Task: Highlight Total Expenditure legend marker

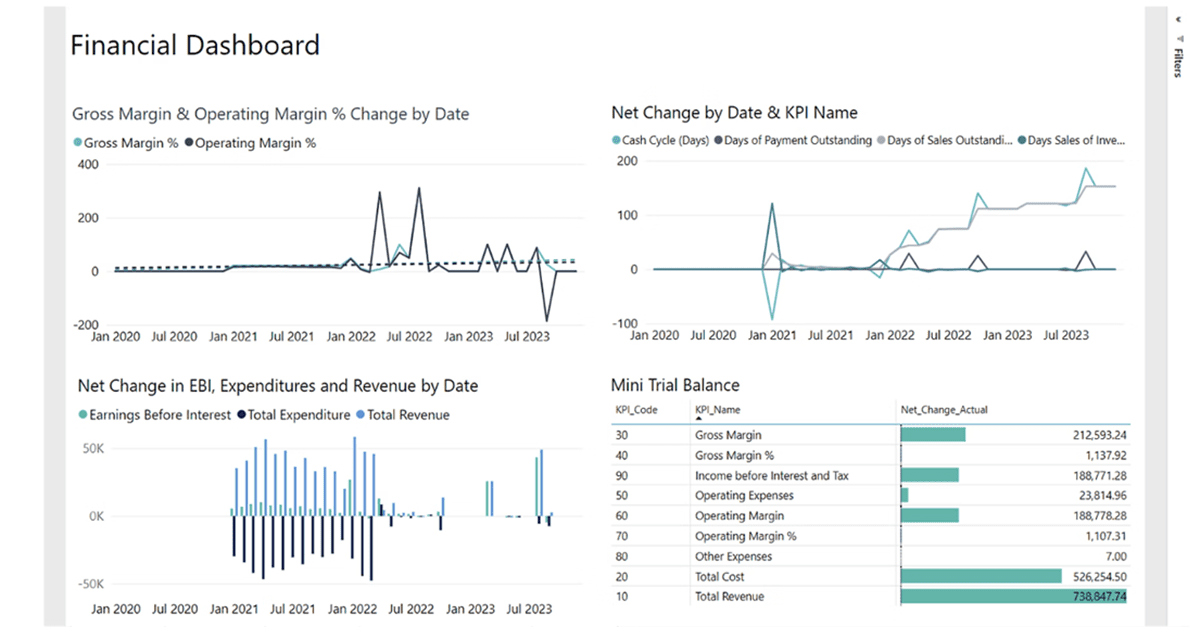Action: click(x=241, y=415)
